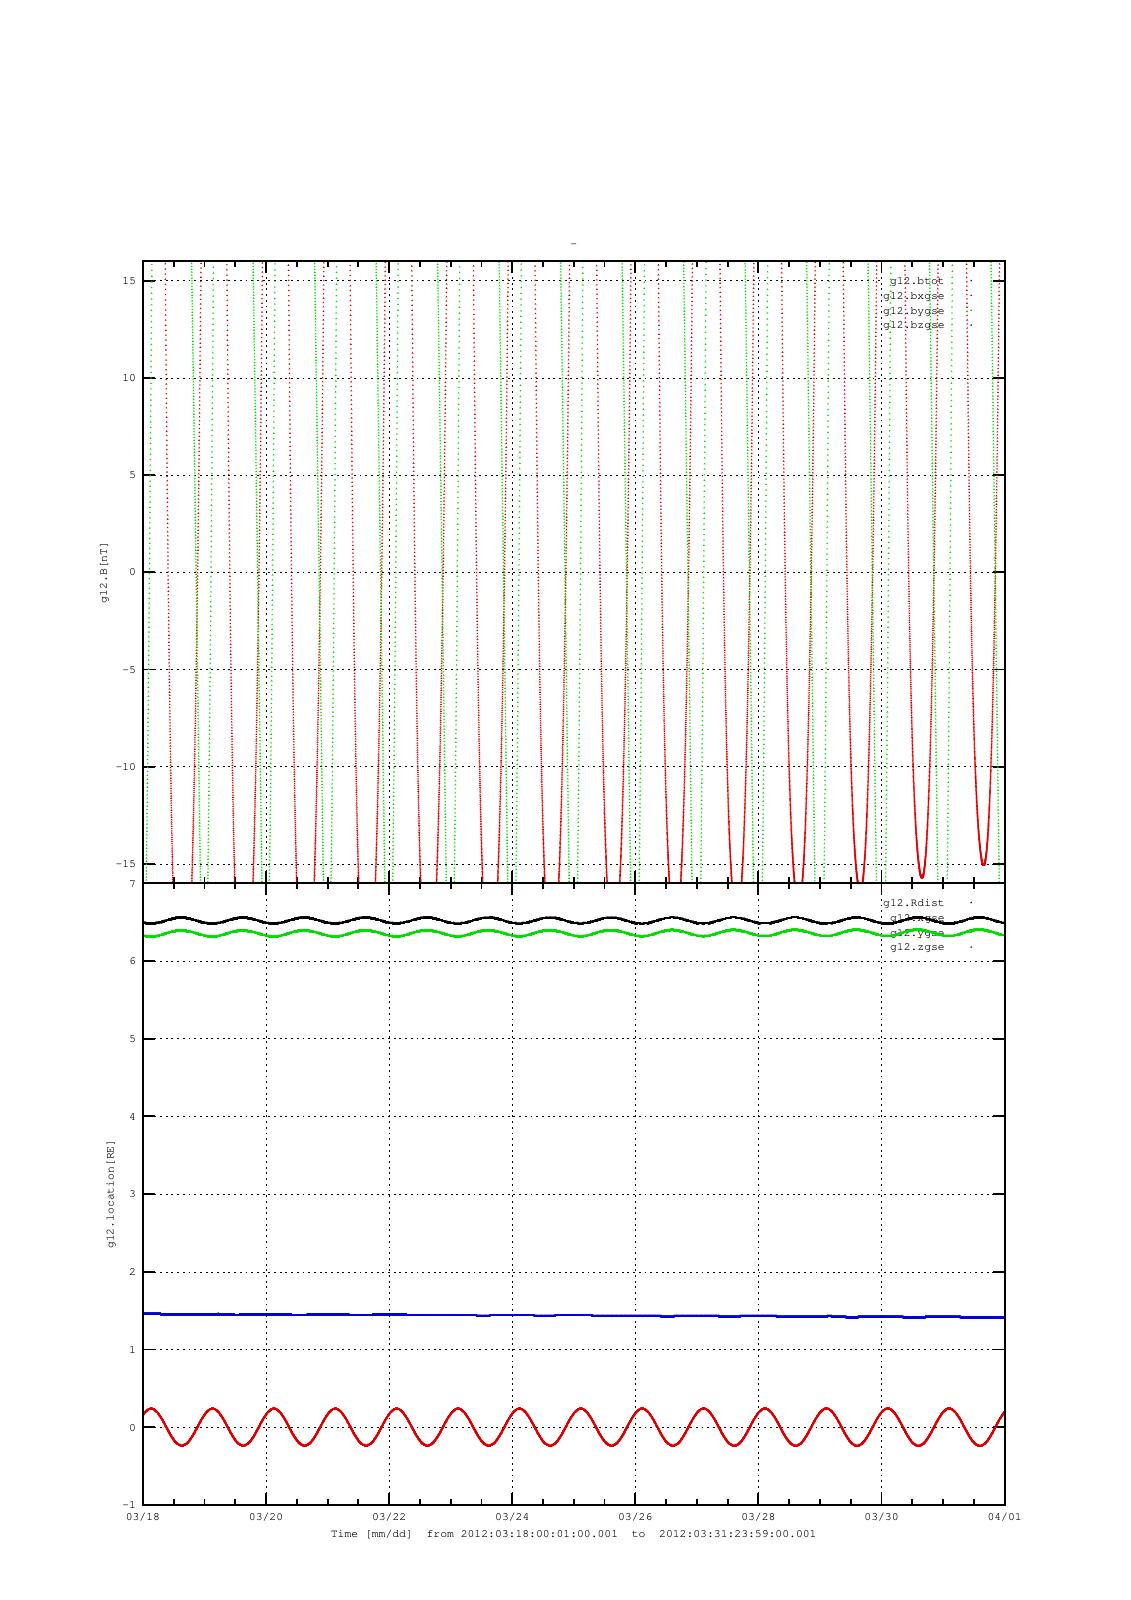Select the 3 tick on location axis

click(x=132, y=1194)
